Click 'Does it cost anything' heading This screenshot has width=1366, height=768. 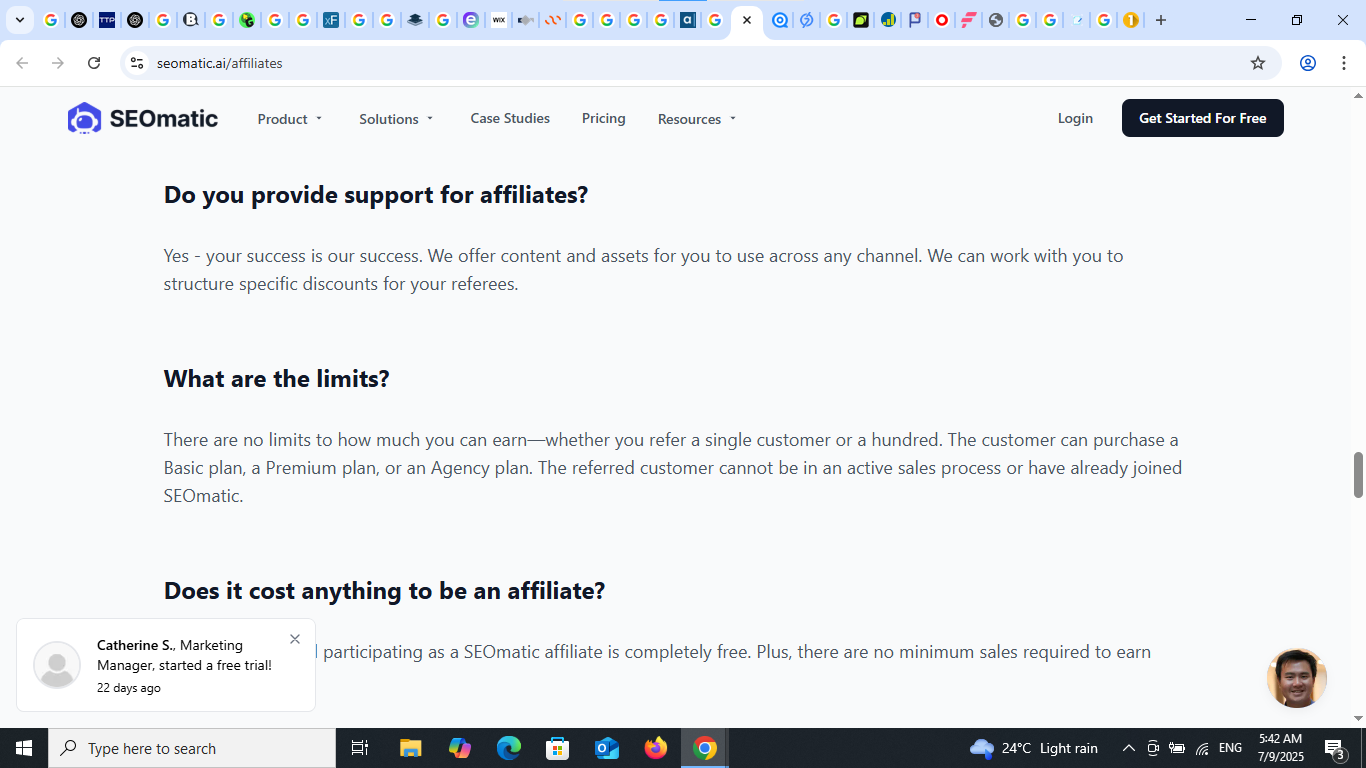[x=385, y=591]
